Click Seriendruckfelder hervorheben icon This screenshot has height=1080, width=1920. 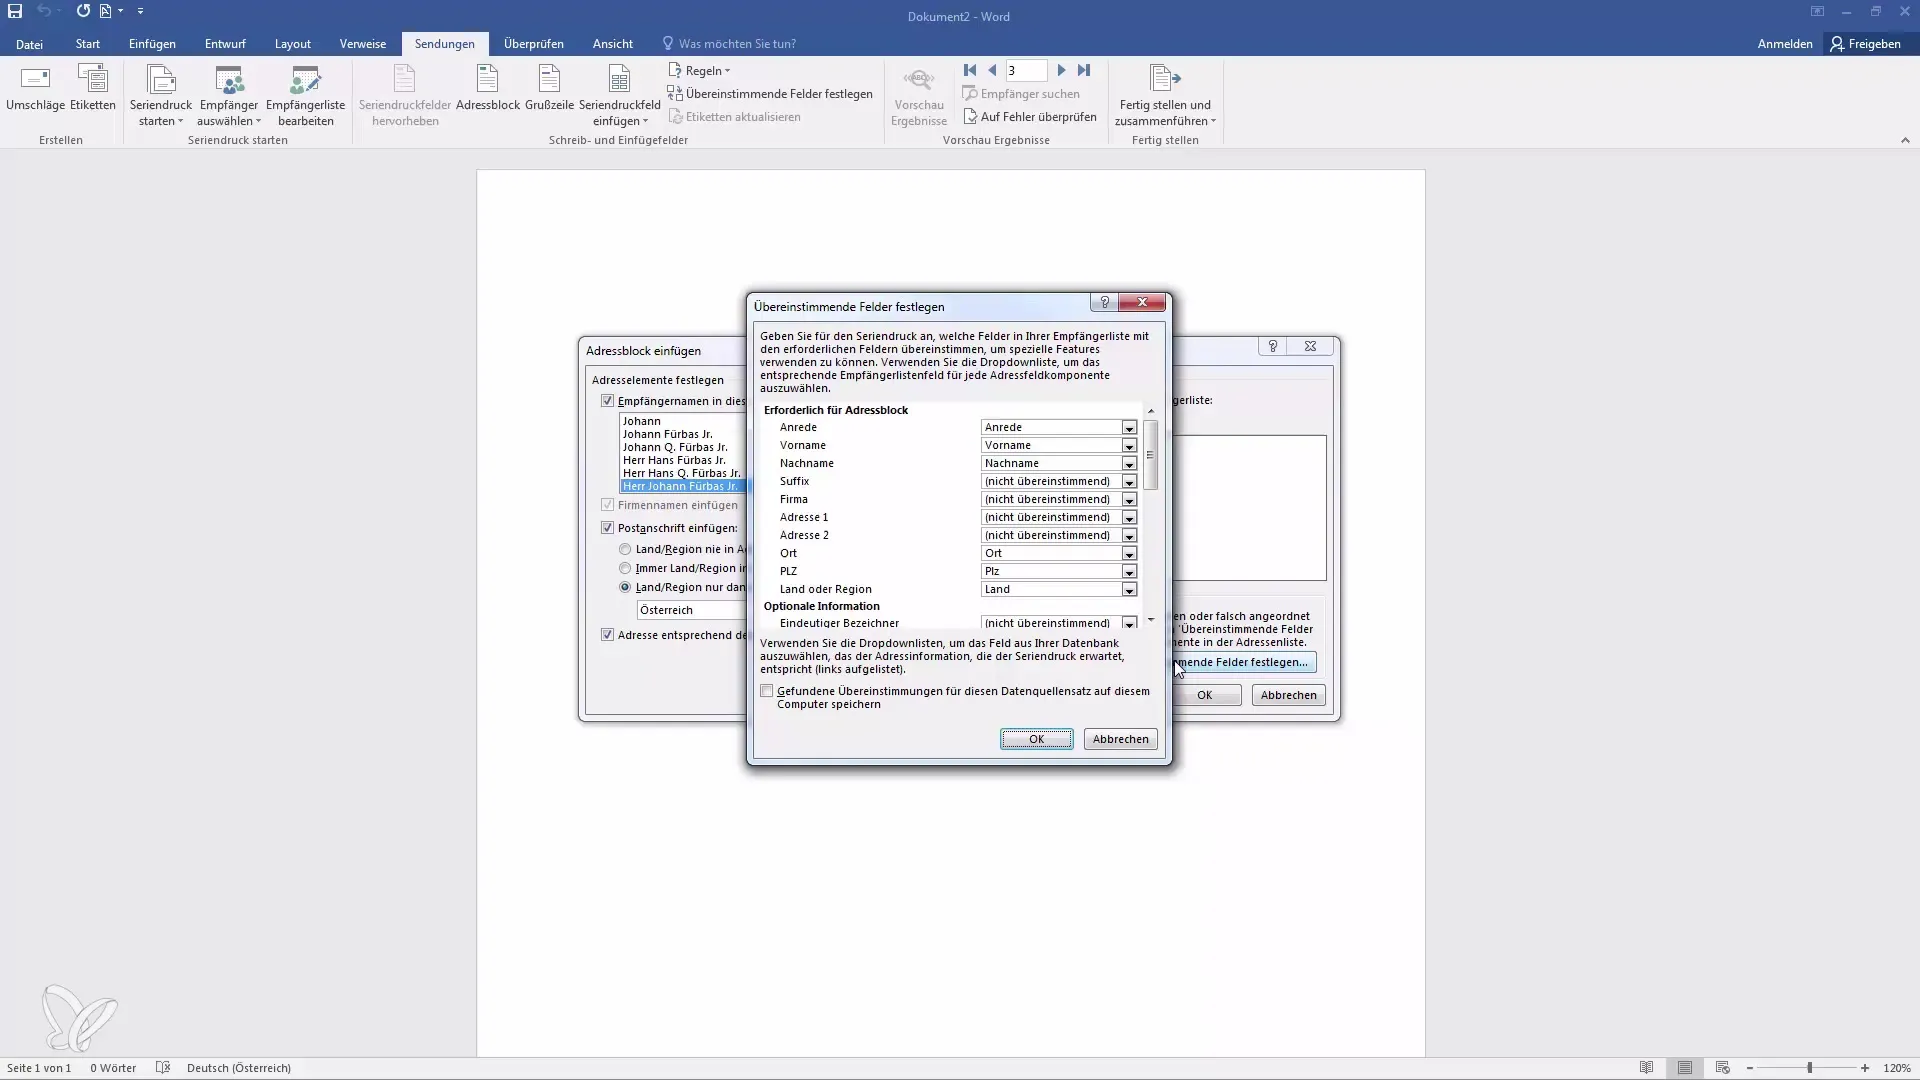click(x=405, y=96)
